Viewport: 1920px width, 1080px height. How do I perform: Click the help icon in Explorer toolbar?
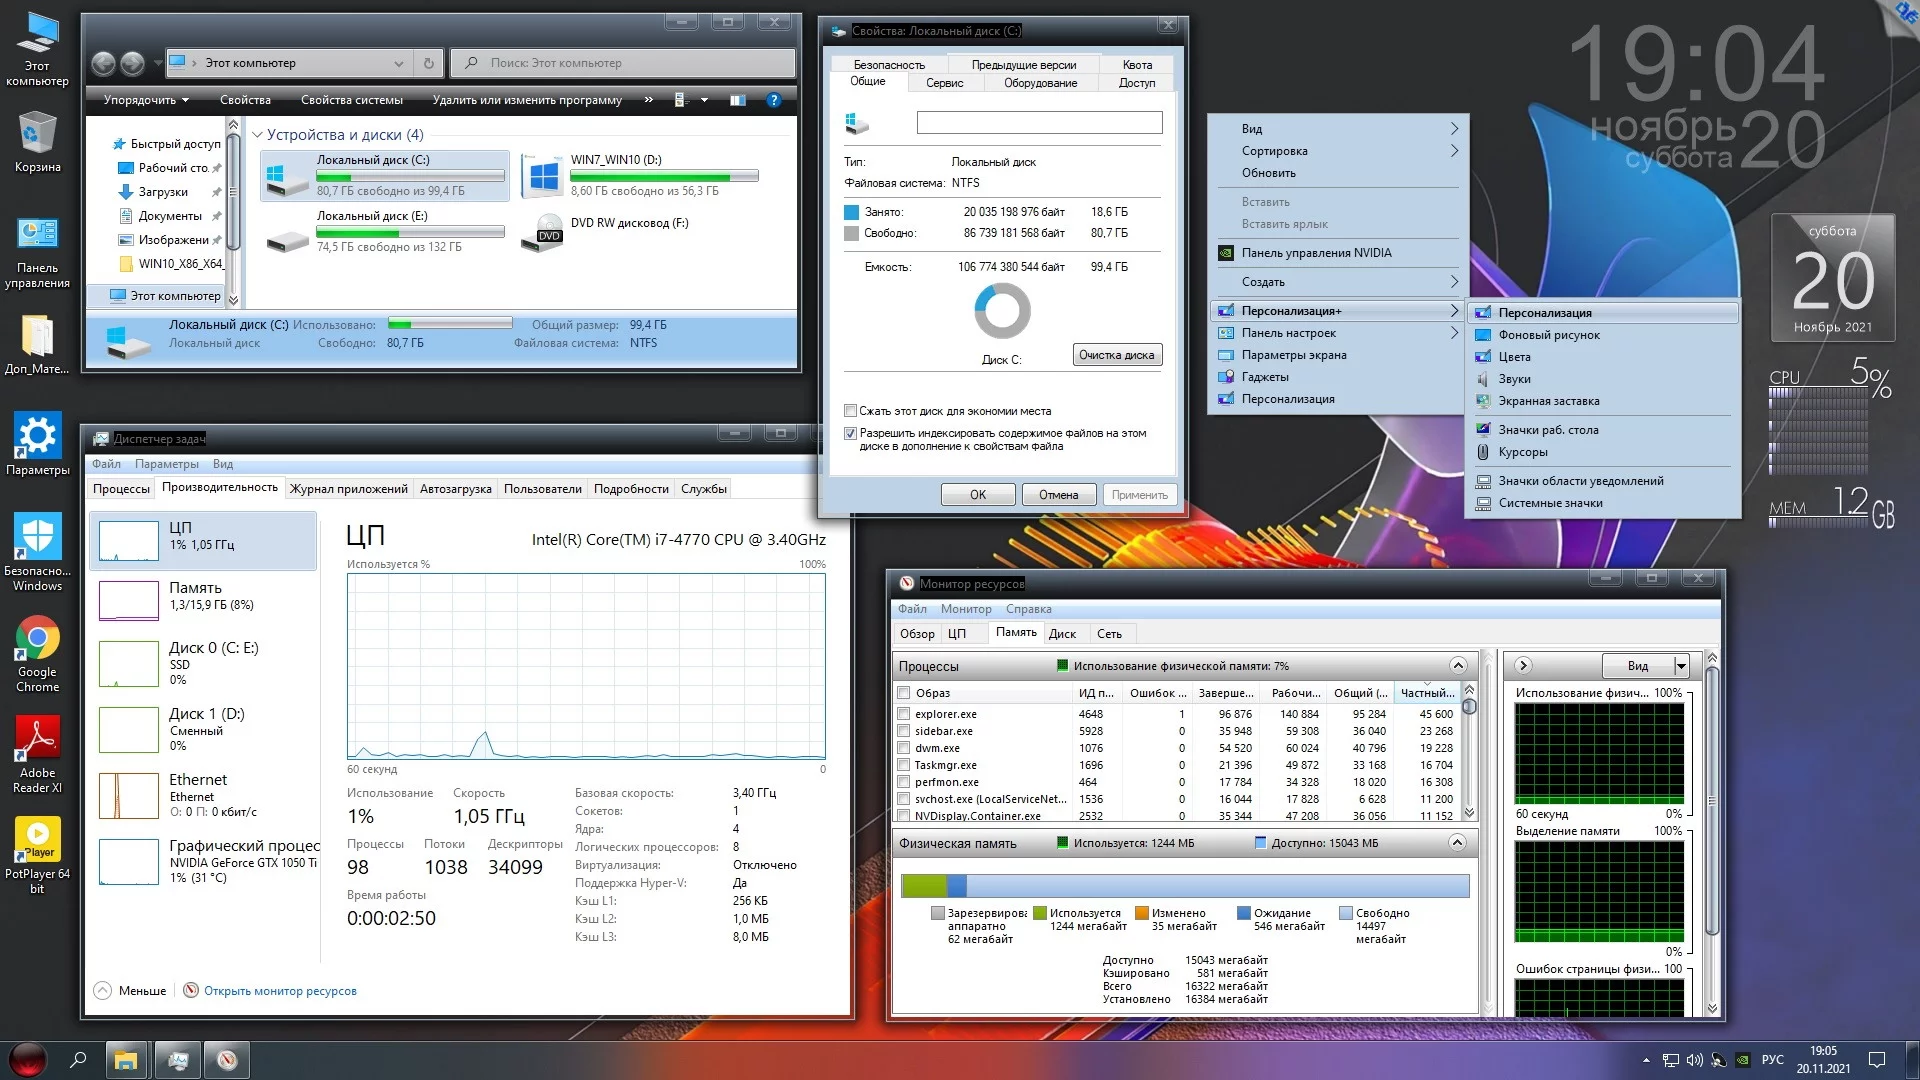[773, 100]
